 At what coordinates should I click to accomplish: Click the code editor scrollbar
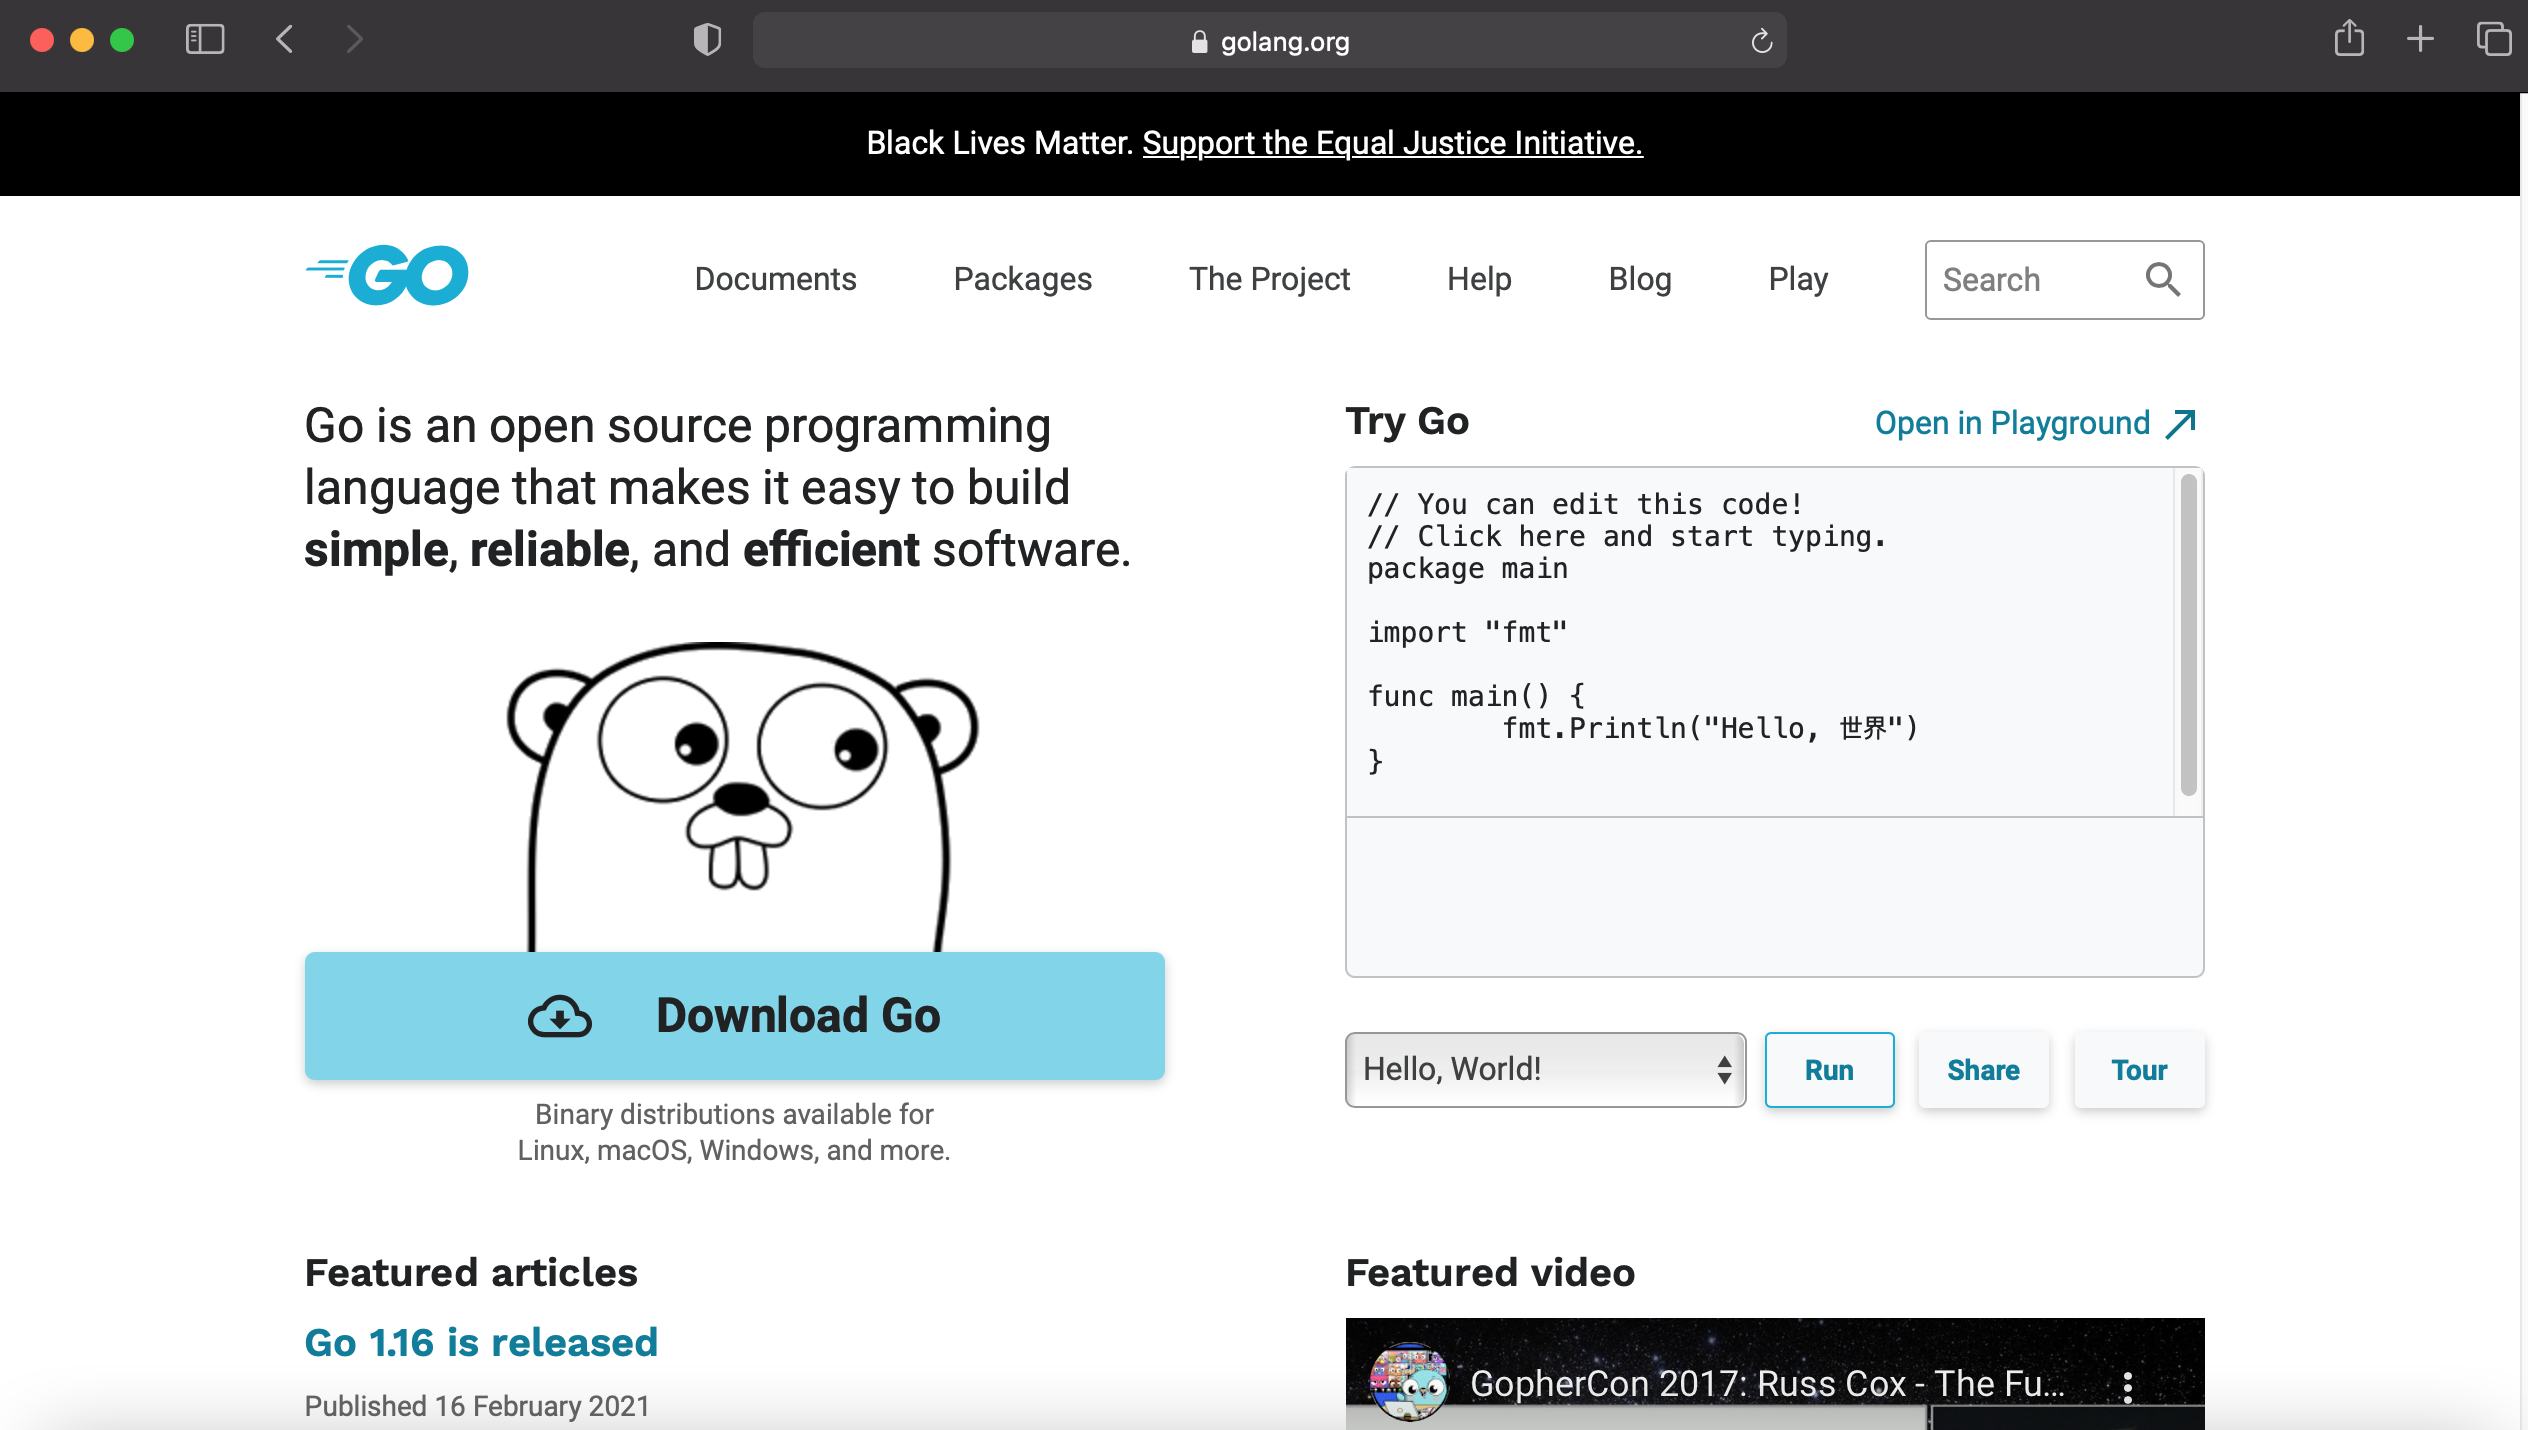tap(2188, 635)
